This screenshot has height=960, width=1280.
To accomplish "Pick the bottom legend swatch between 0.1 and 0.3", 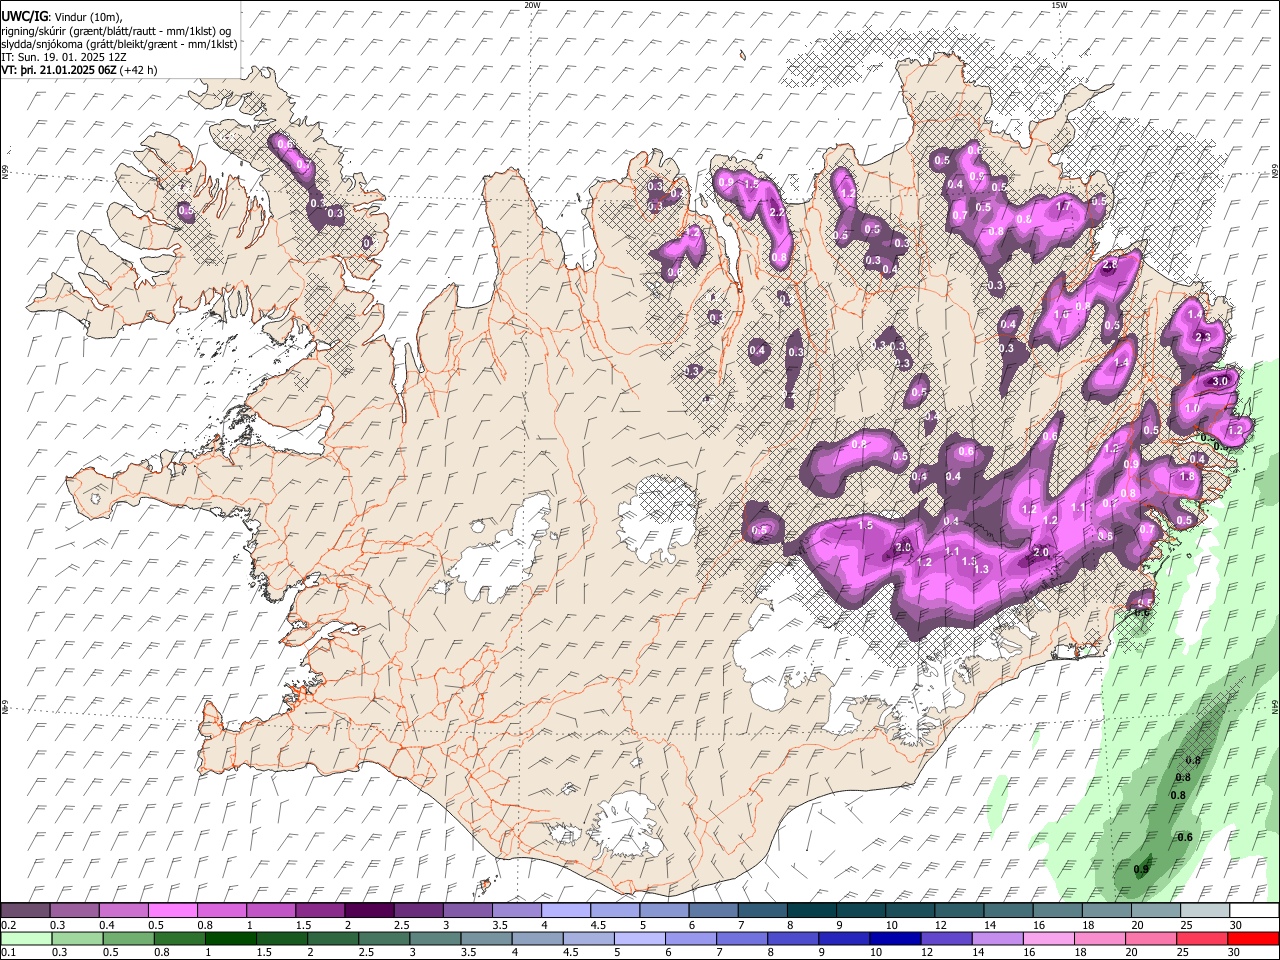I will tap(25, 938).
